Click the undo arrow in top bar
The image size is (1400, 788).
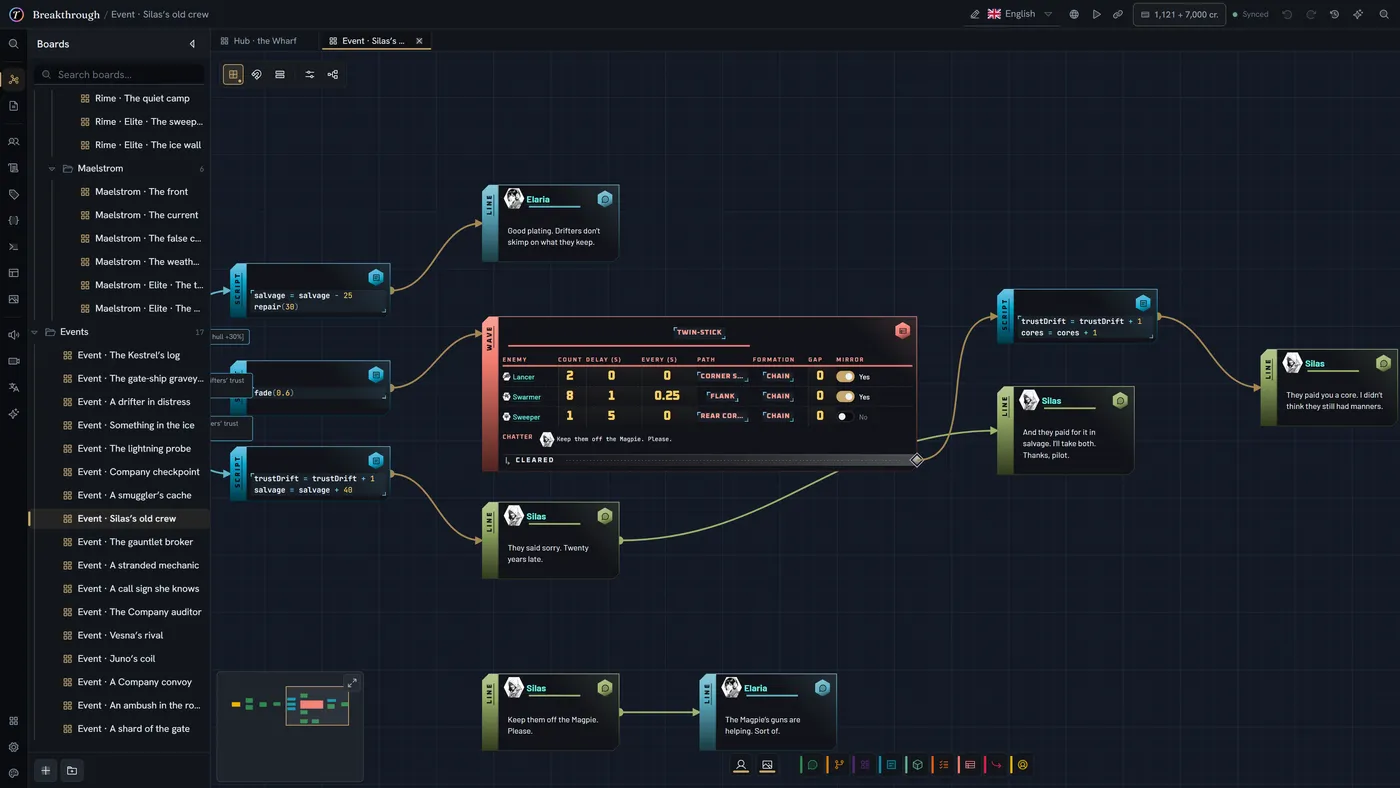click(x=1287, y=15)
